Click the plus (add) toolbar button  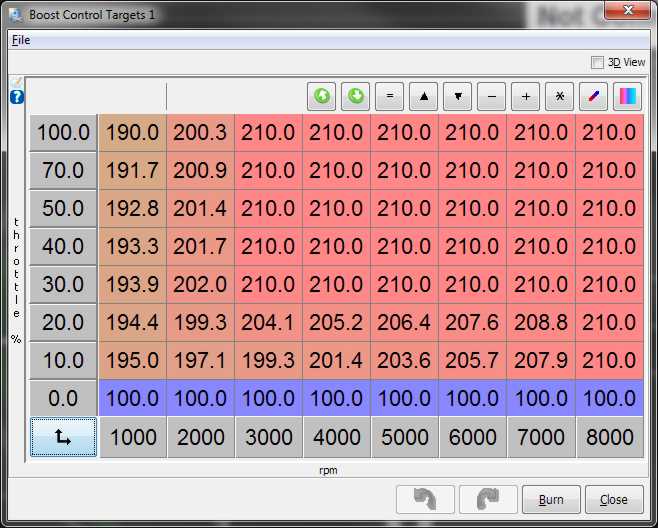[x=525, y=96]
